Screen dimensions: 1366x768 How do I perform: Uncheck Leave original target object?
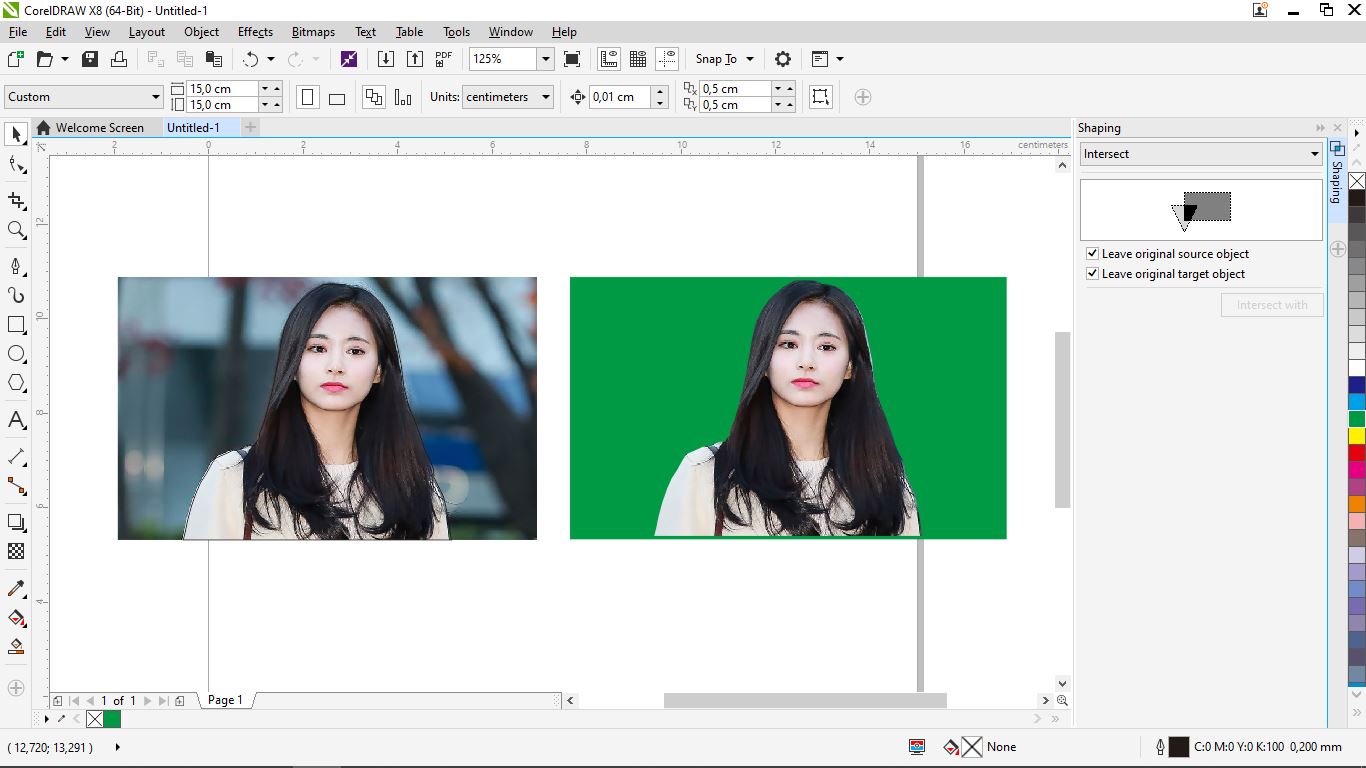(1092, 274)
